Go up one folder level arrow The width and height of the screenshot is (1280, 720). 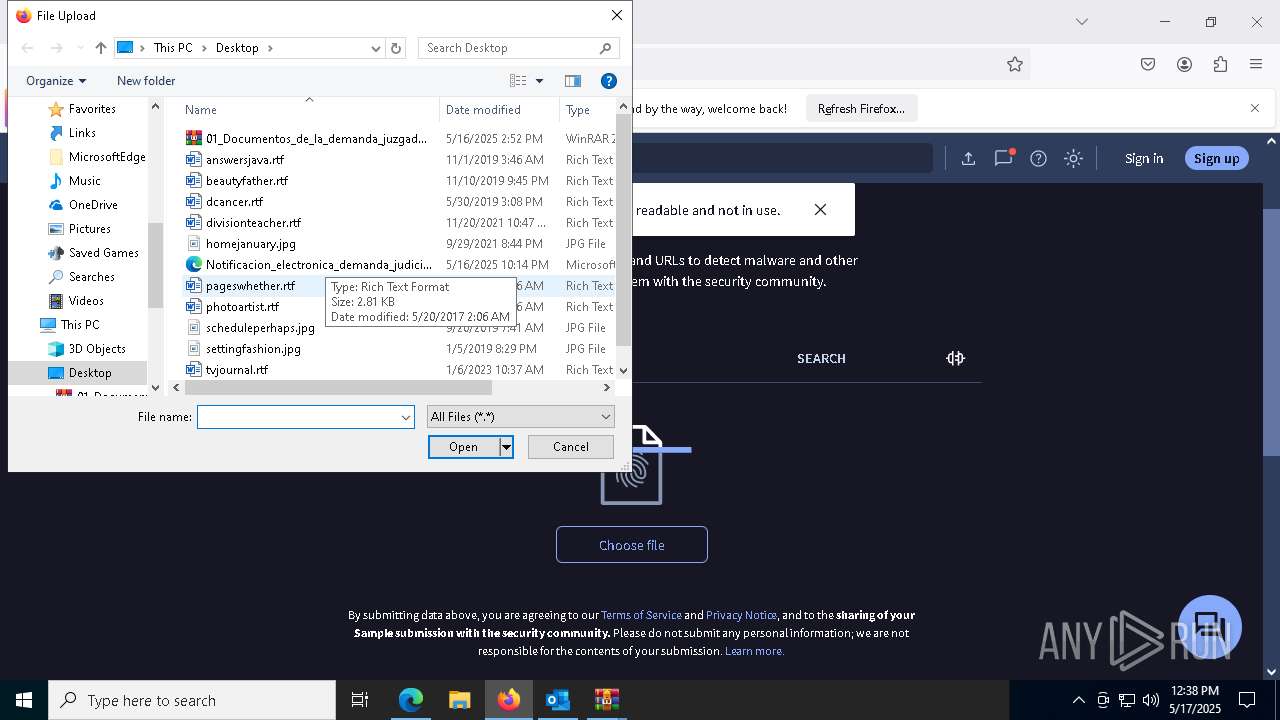coord(100,48)
